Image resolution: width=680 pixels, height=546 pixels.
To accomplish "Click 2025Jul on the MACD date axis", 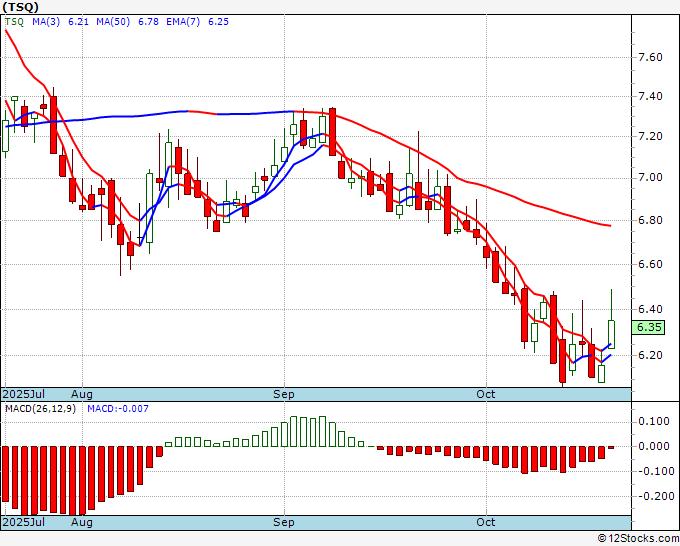I will [x=24, y=522].
